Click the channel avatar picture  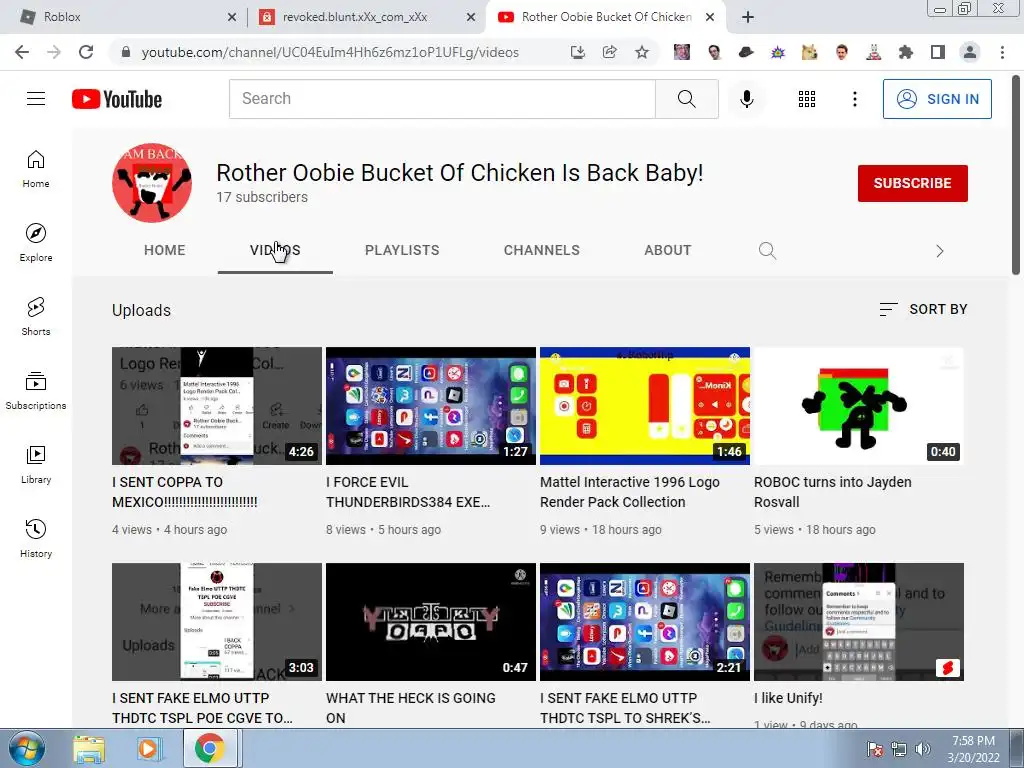pos(152,183)
